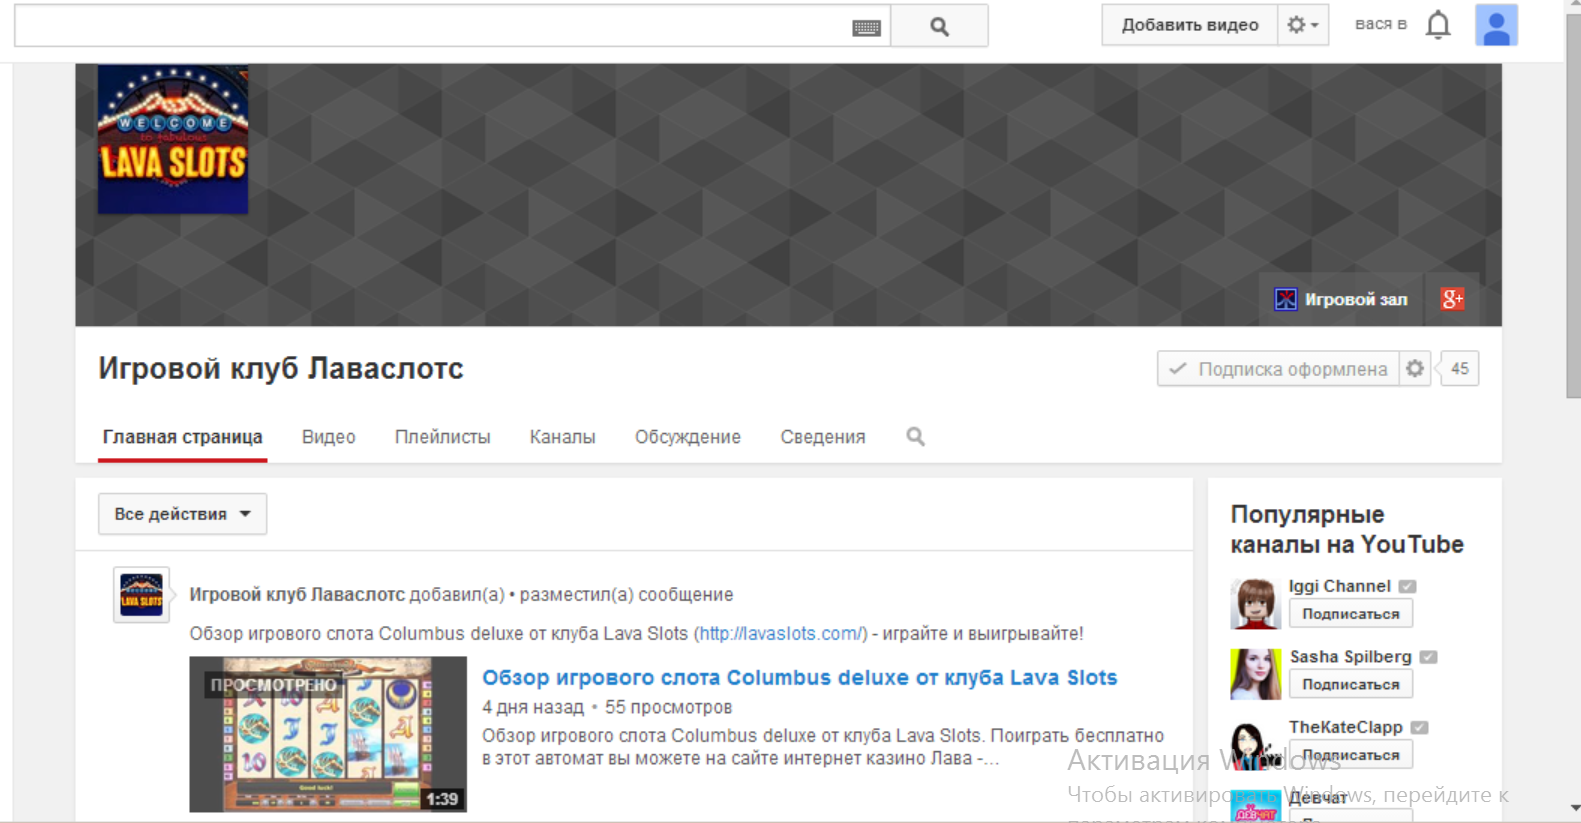Select the Главная страница tab

pyautogui.click(x=182, y=437)
